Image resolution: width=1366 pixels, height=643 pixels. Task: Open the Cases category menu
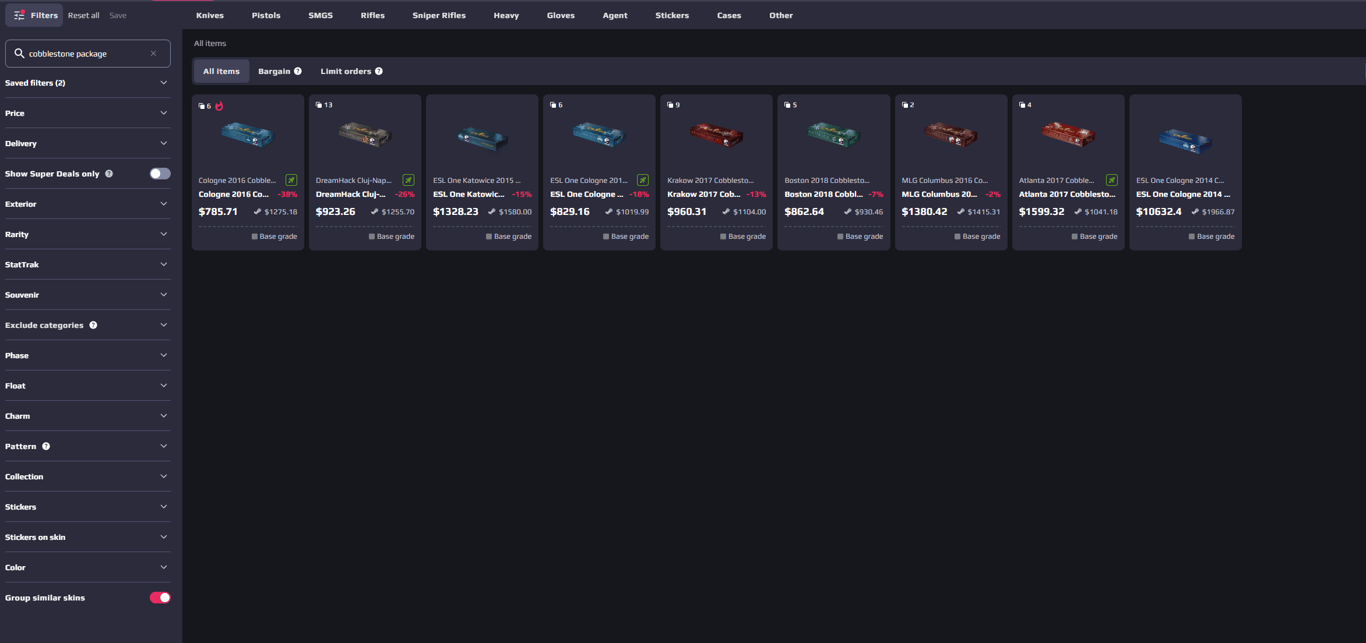coord(729,15)
